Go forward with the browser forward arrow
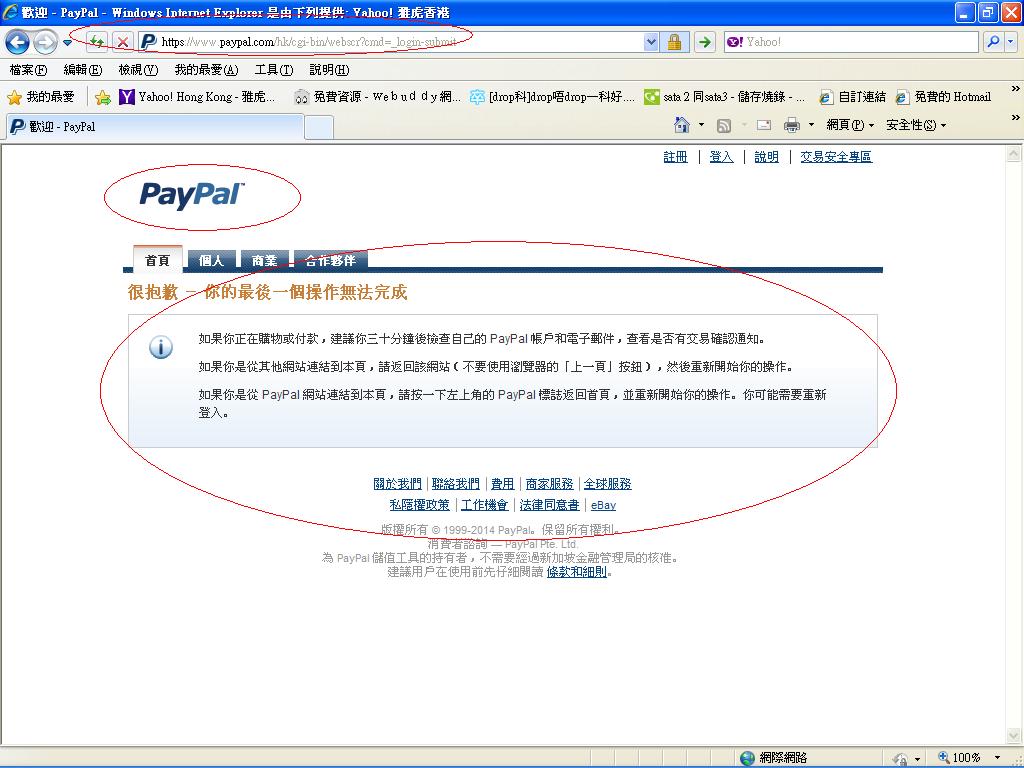The width and height of the screenshot is (1024, 768). 45,42
